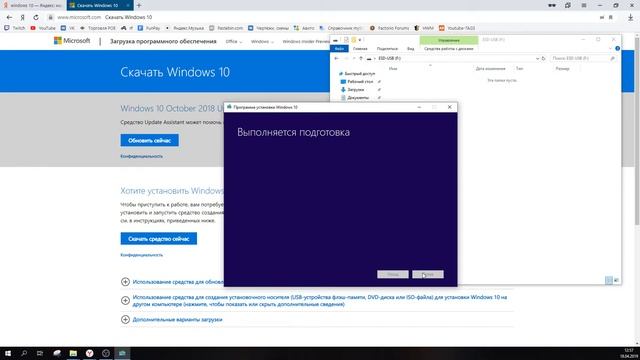Open the browser hamburger menu icon
The width and height of the screenshot is (640, 360).
point(584,5)
